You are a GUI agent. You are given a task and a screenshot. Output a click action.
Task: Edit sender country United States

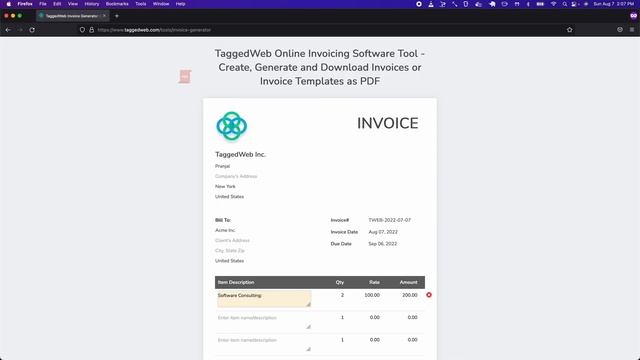[229, 197]
